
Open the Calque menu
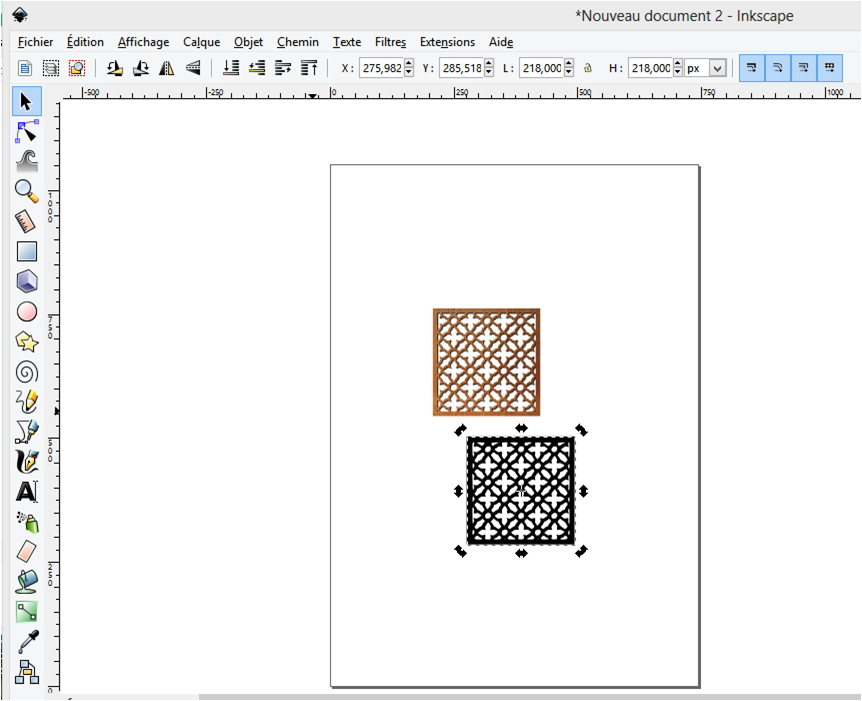pos(201,42)
